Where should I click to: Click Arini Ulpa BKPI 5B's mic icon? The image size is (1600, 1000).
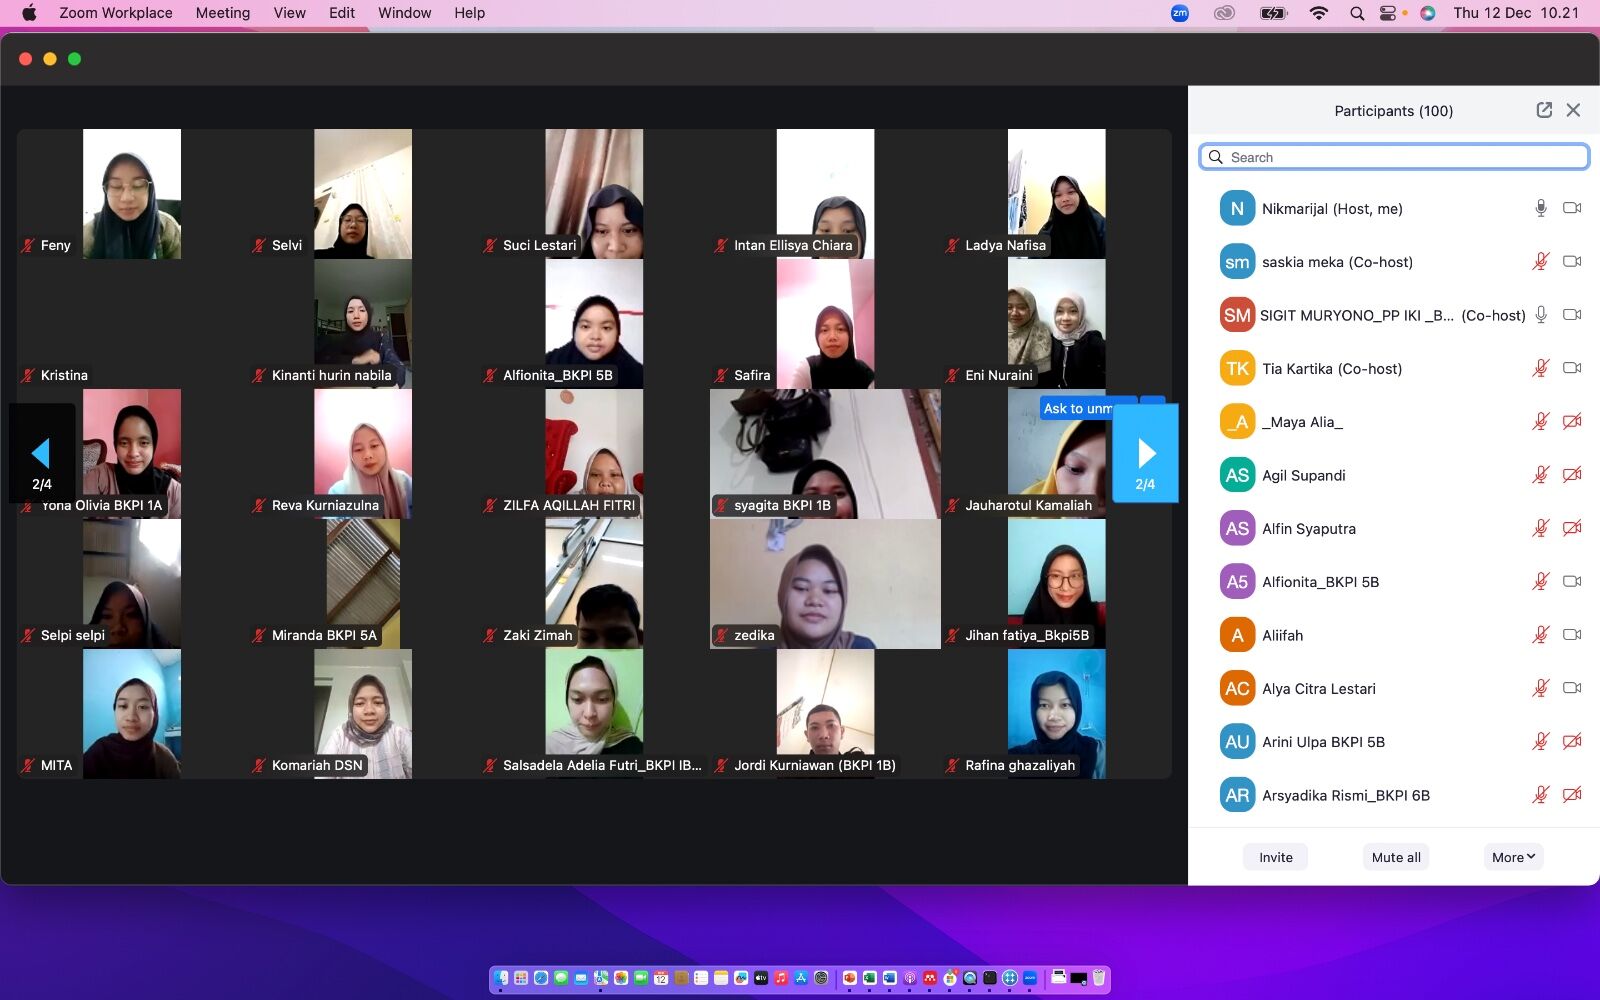point(1541,741)
